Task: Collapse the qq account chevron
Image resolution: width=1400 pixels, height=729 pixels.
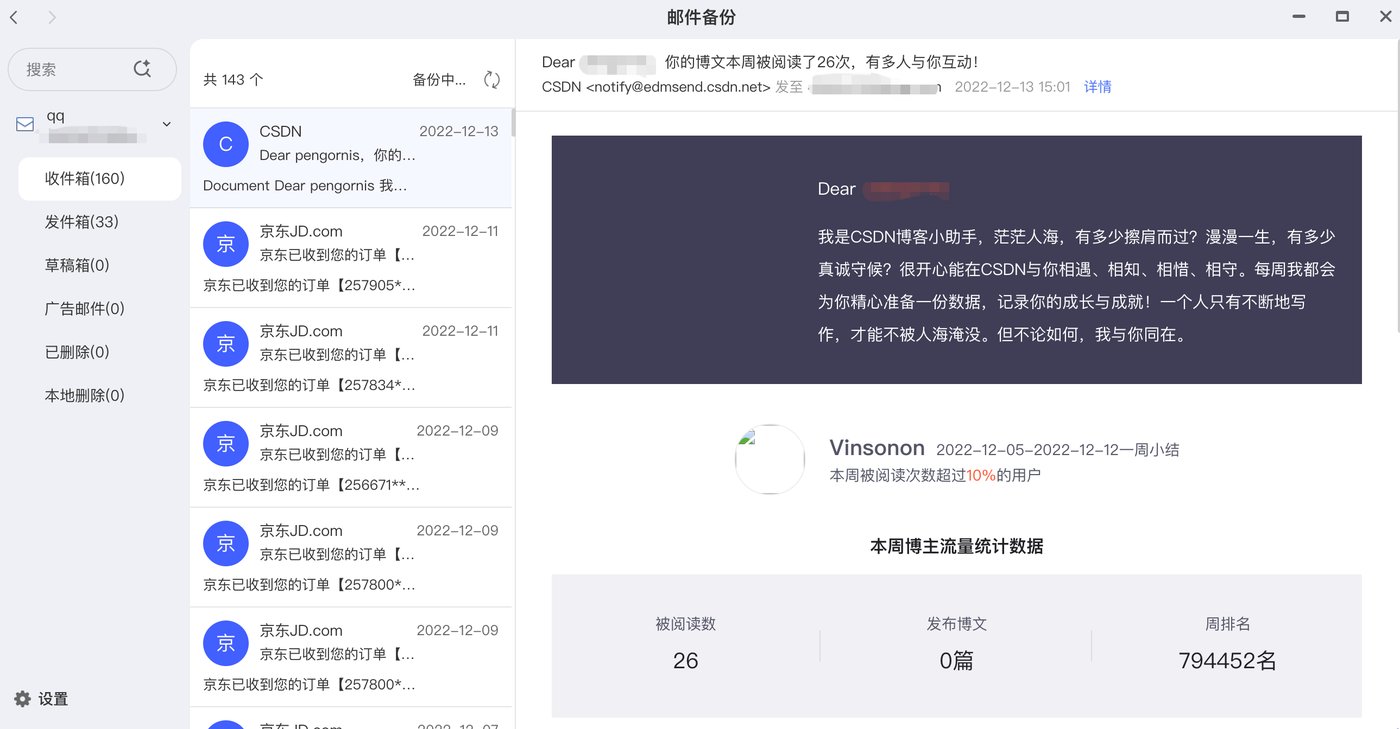Action: tap(167, 124)
